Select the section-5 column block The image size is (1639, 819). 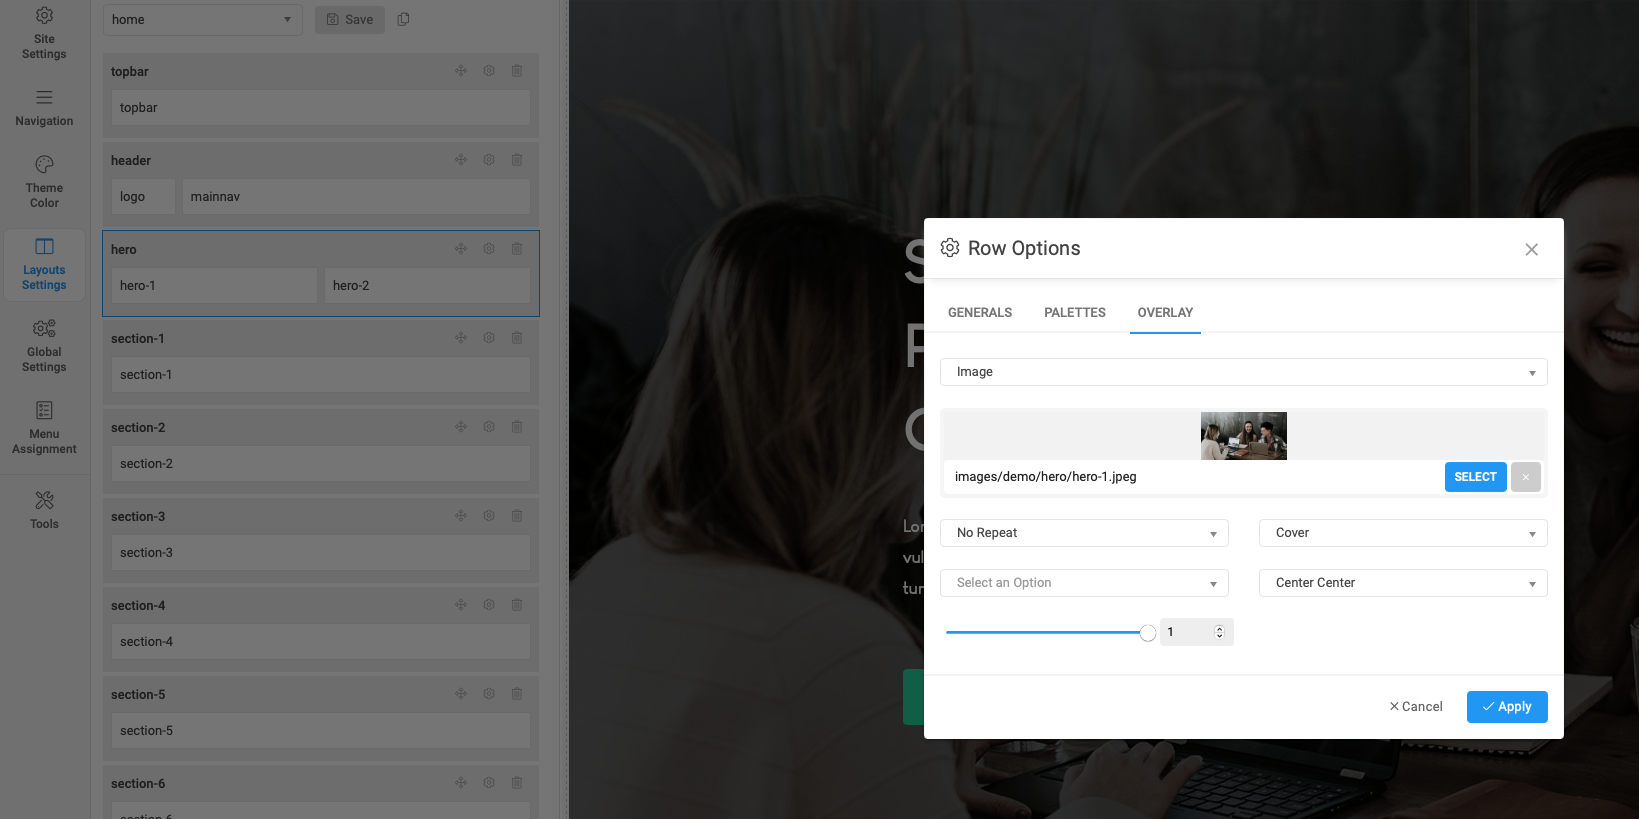click(321, 731)
